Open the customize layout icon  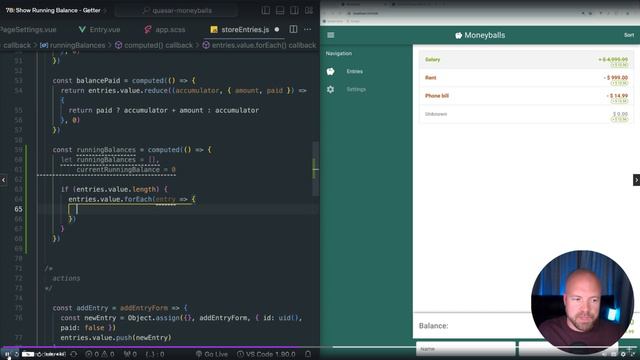309,10
